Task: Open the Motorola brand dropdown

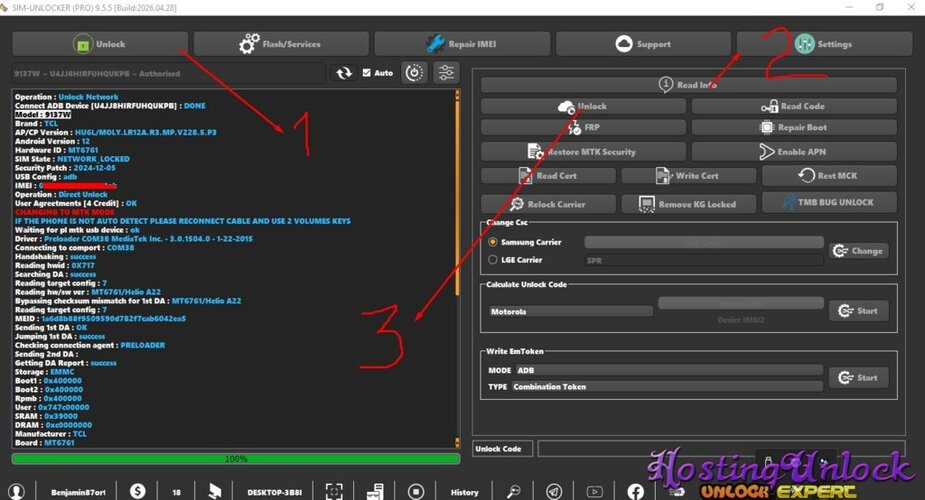Action: click(570, 311)
